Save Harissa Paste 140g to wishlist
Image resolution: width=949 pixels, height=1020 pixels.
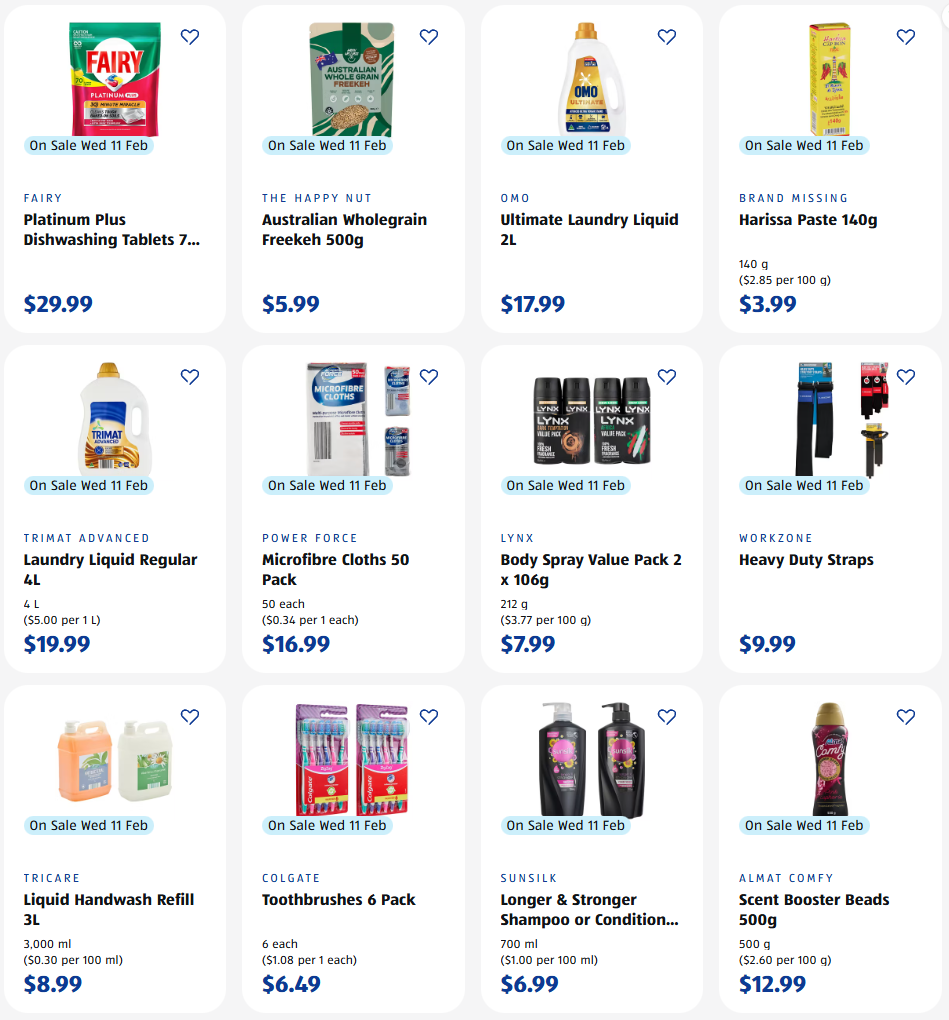click(x=906, y=37)
